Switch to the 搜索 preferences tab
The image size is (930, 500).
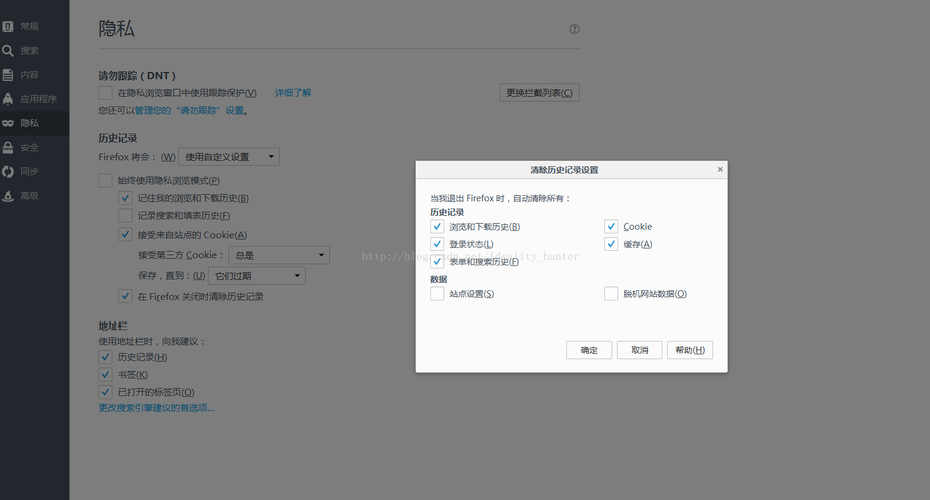click(x=34, y=50)
